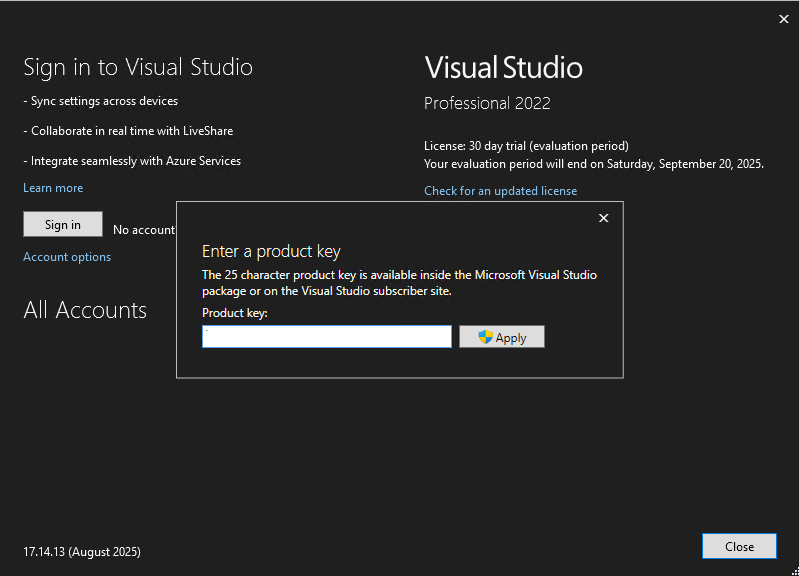Click the Apply button with shield icon
The width and height of the screenshot is (799, 576).
(502, 337)
